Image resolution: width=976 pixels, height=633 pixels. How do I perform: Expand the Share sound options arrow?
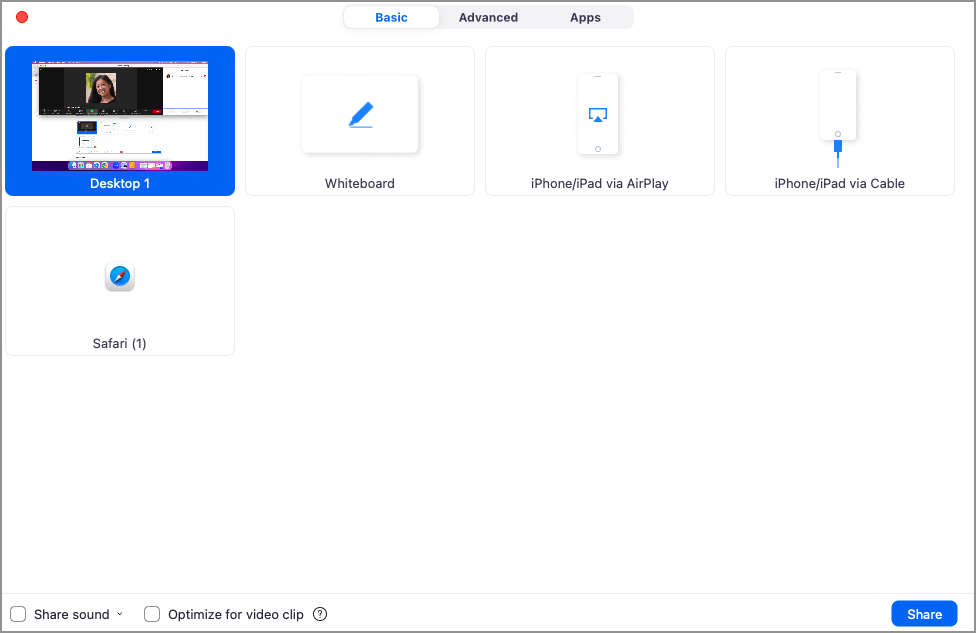(x=120, y=614)
